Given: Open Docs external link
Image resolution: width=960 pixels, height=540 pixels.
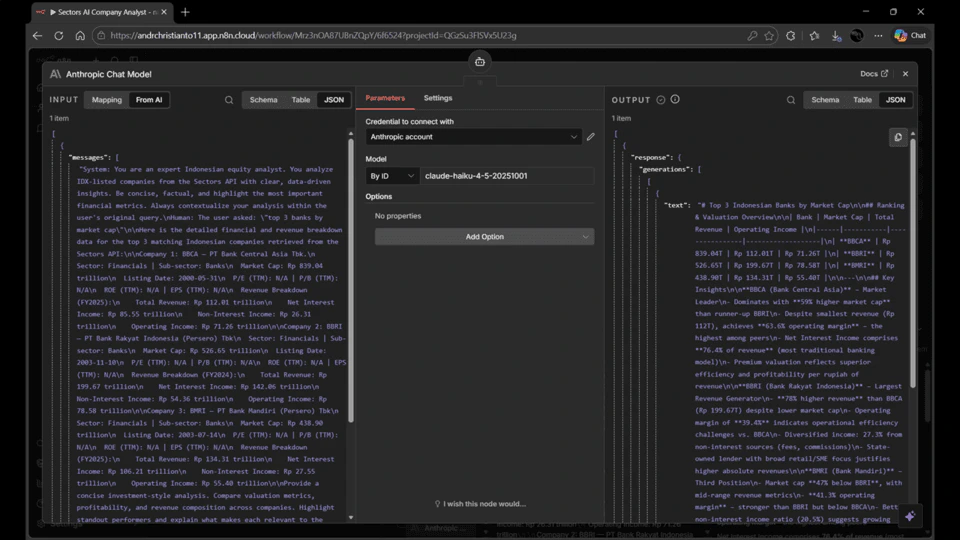Looking at the screenshot, I should pos(874,73).
